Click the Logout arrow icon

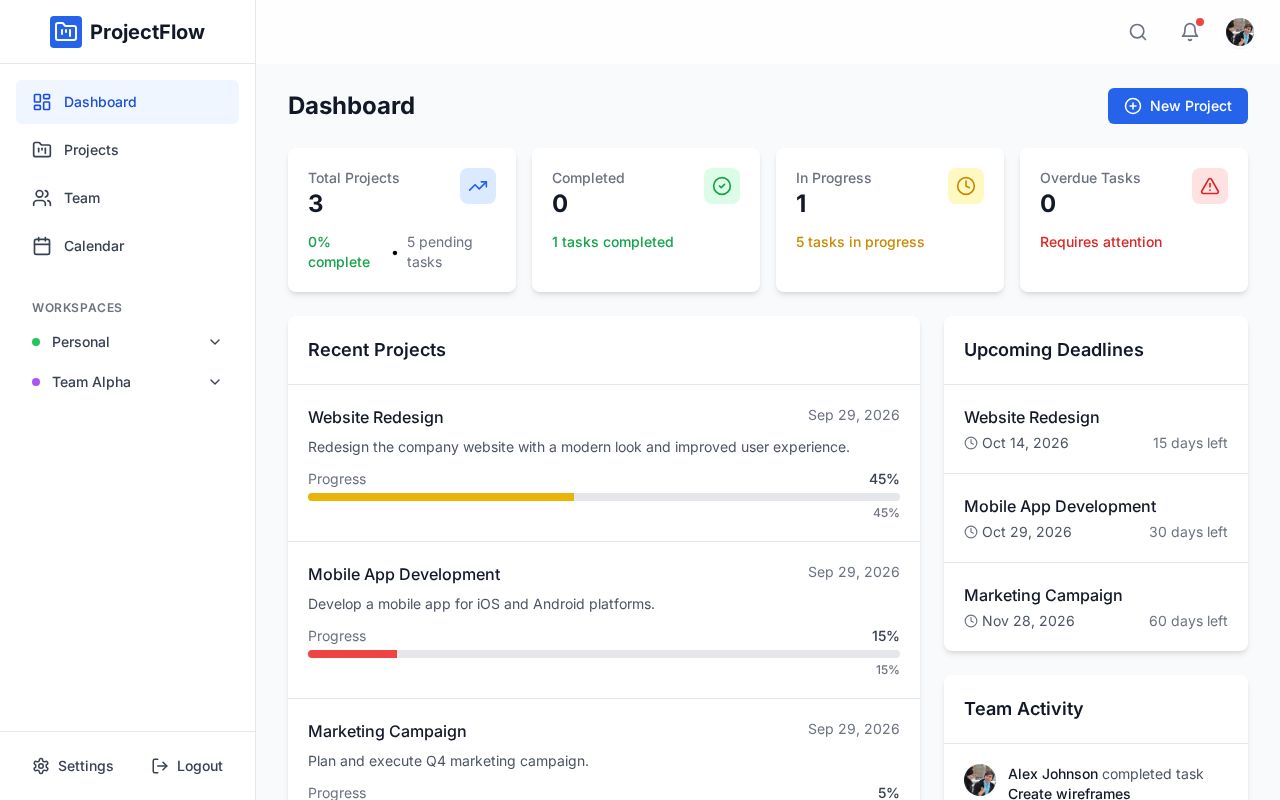160,766
